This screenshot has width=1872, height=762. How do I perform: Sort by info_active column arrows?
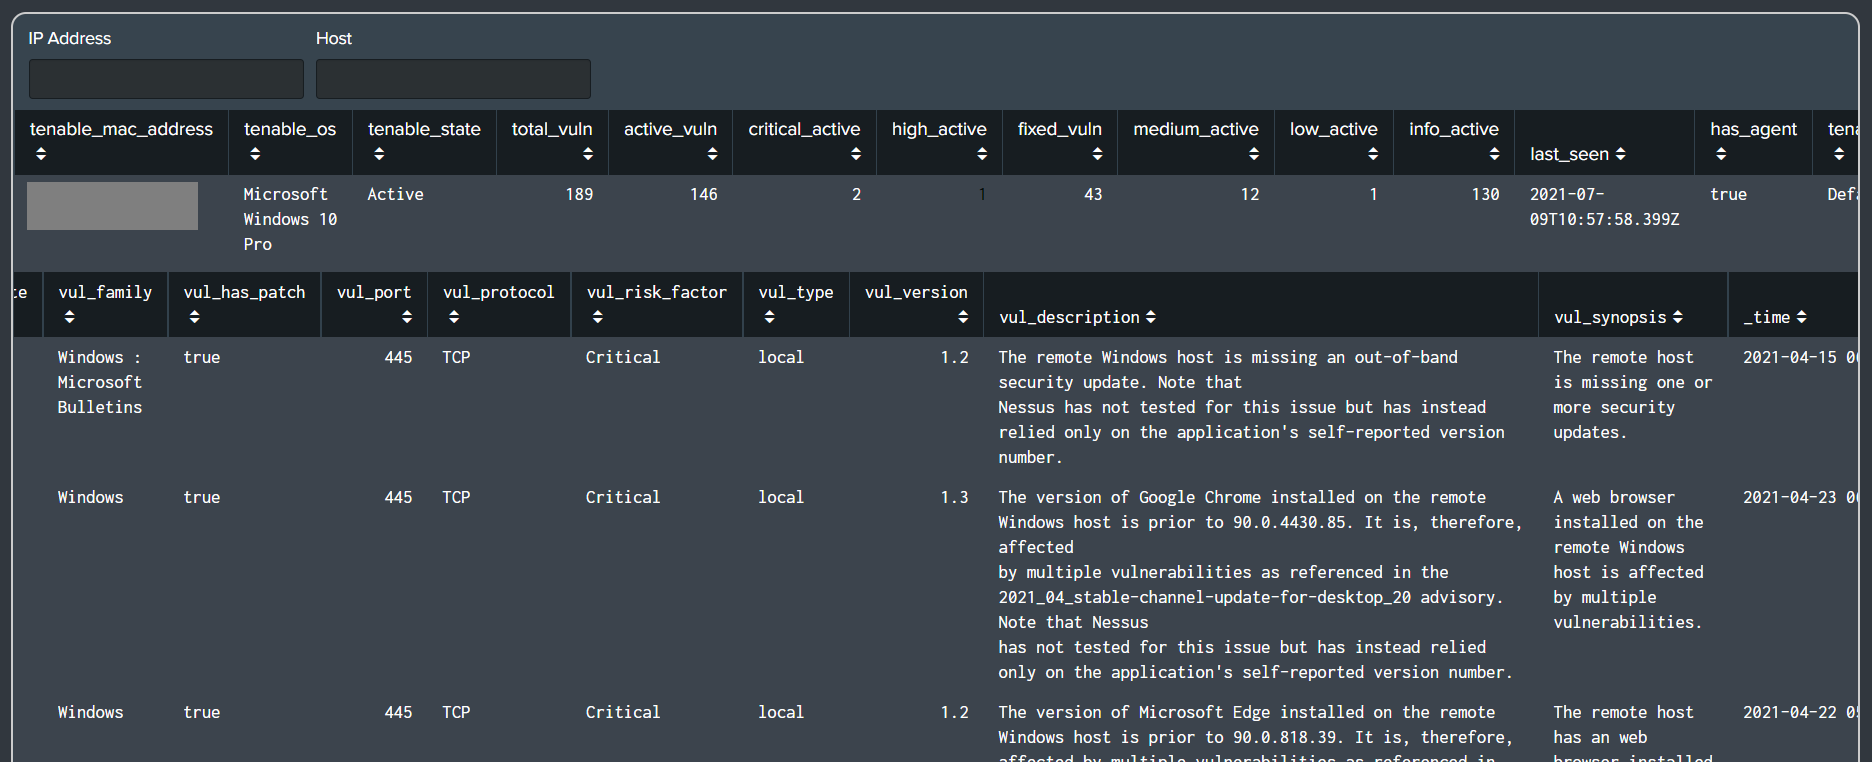[x=1494, y=154]
